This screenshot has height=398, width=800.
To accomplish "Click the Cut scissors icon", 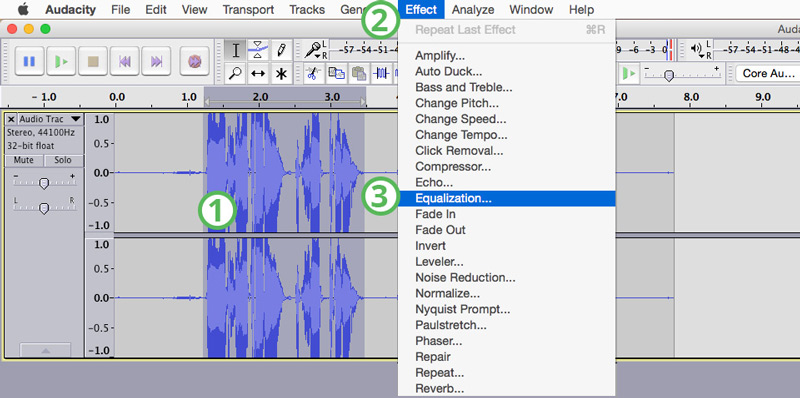I will point(312,73).
